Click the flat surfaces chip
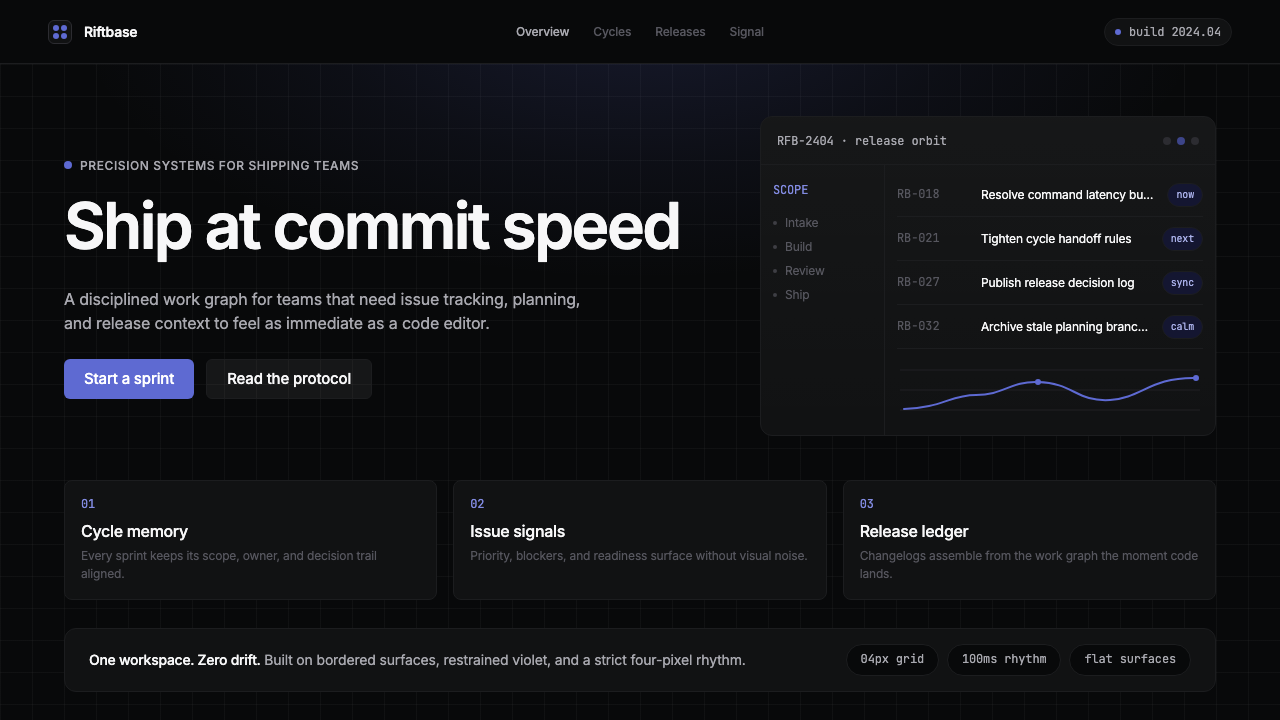The width and height of the screenshot is (1280, 720). click(1130, 660)
